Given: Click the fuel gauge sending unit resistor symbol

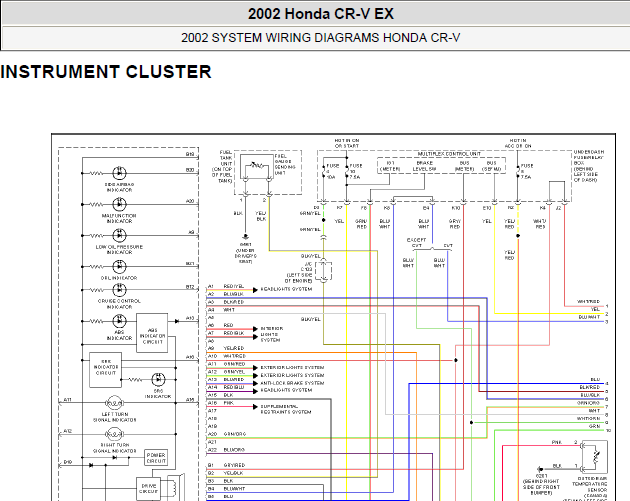Looking at the screenshot, I should click(257, 165).
